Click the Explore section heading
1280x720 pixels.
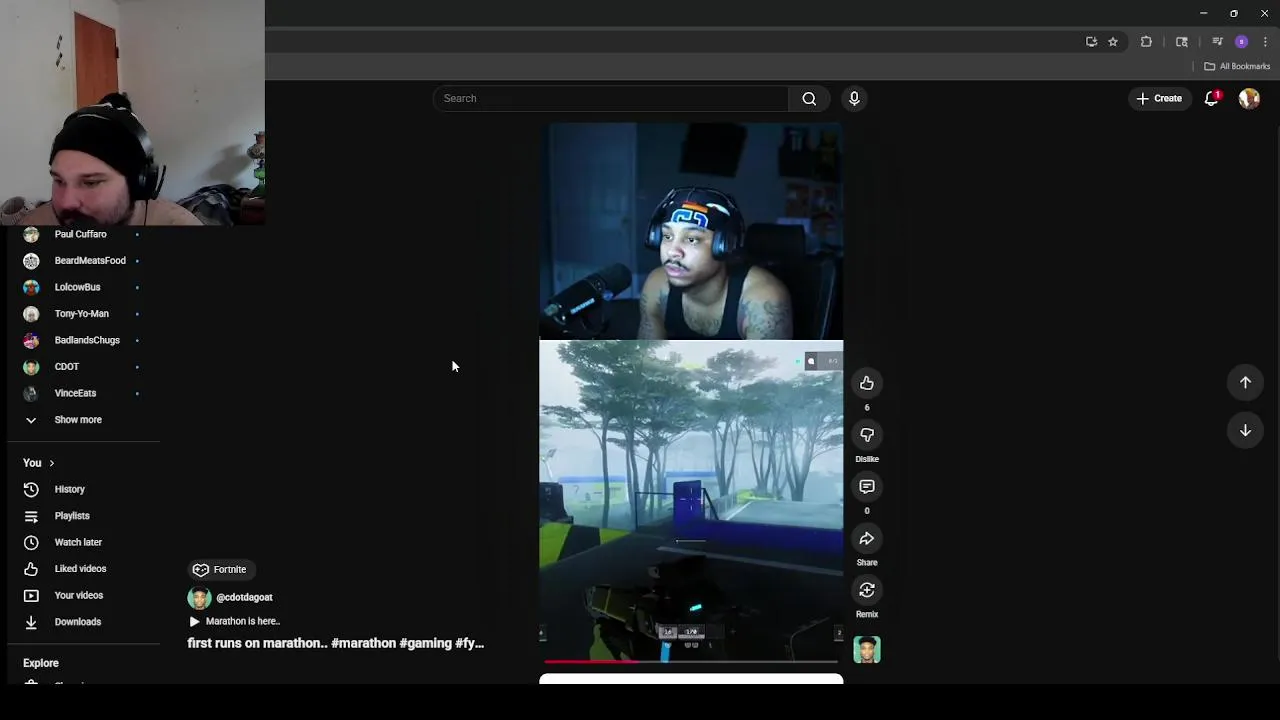click(41, 663)
